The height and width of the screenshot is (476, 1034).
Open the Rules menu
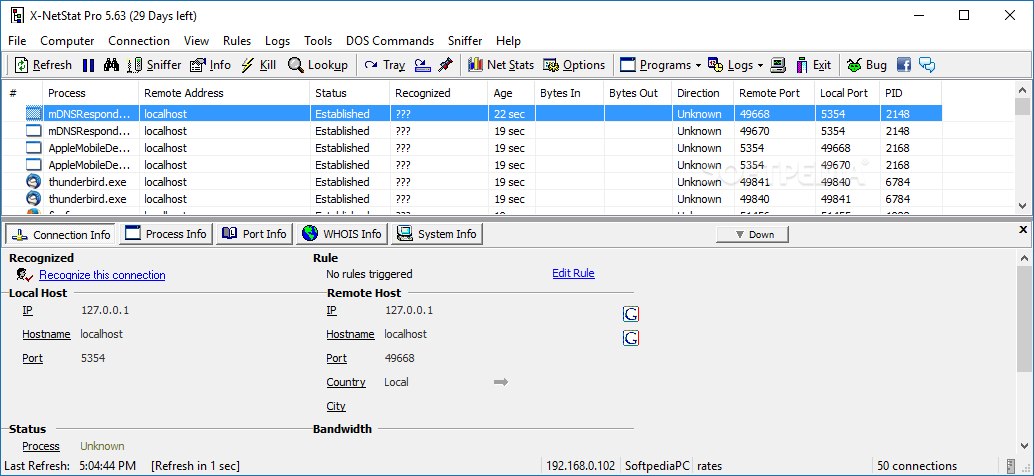point(237,41)
